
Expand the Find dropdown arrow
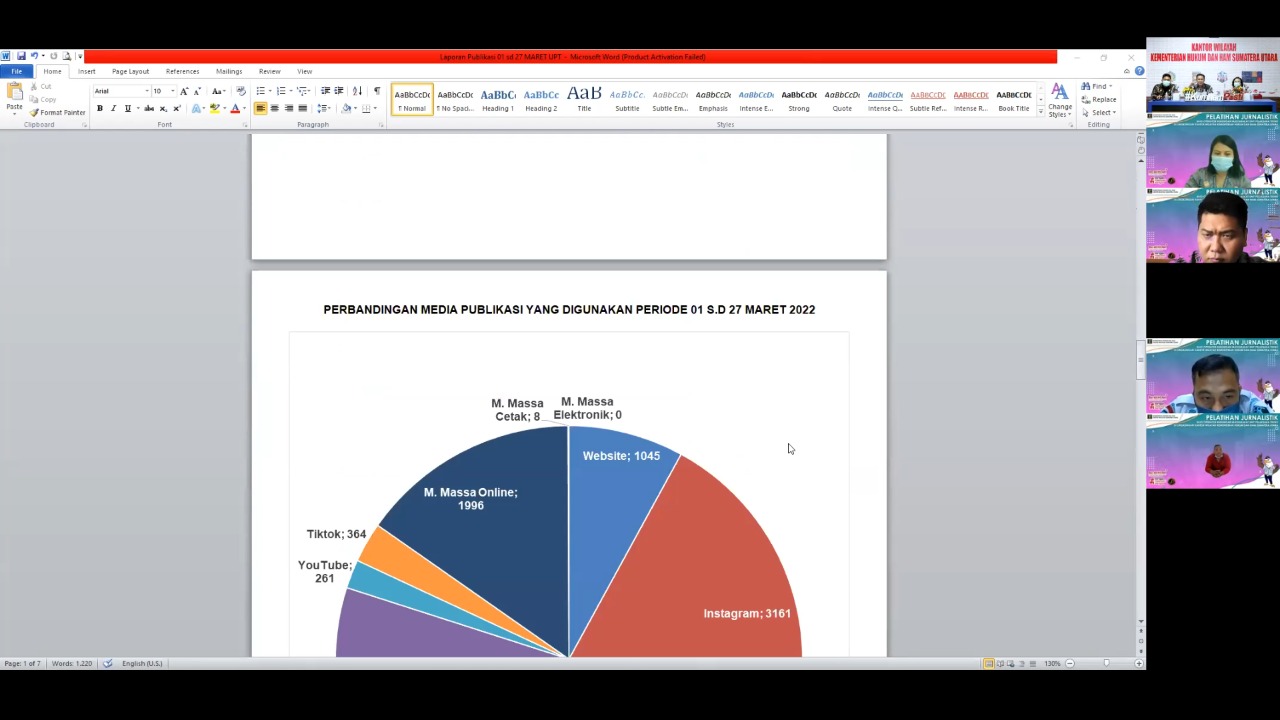coord(1112,87)
